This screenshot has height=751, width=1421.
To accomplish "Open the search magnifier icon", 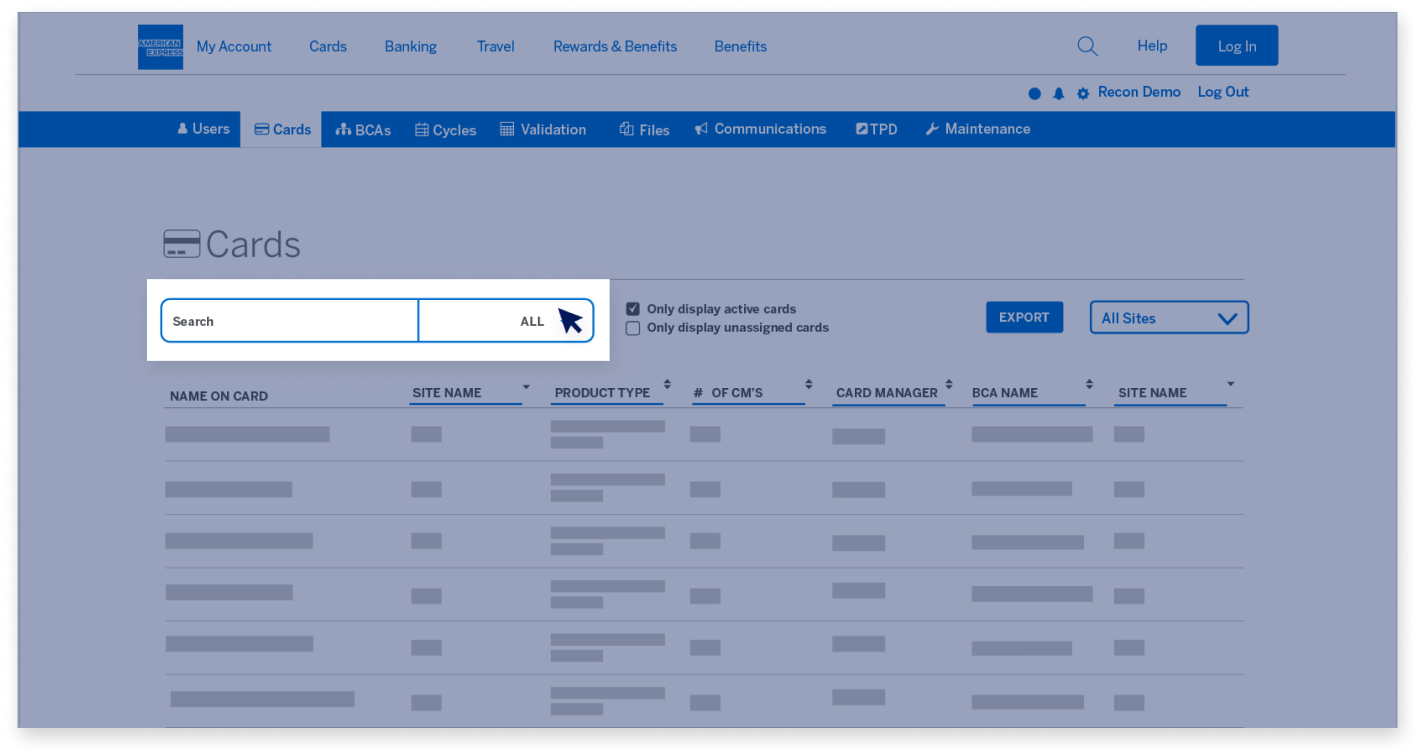I will (x=1087, y=45).
